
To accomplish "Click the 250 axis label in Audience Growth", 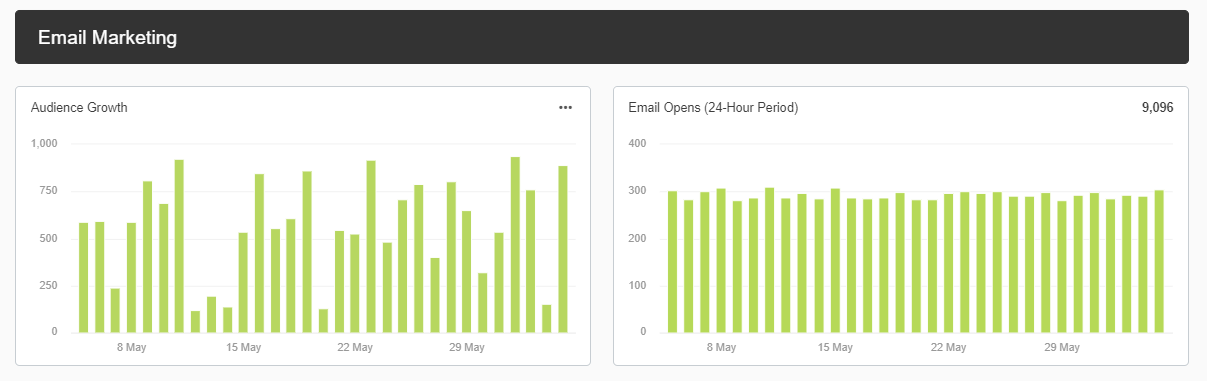I will pos(48,286).
